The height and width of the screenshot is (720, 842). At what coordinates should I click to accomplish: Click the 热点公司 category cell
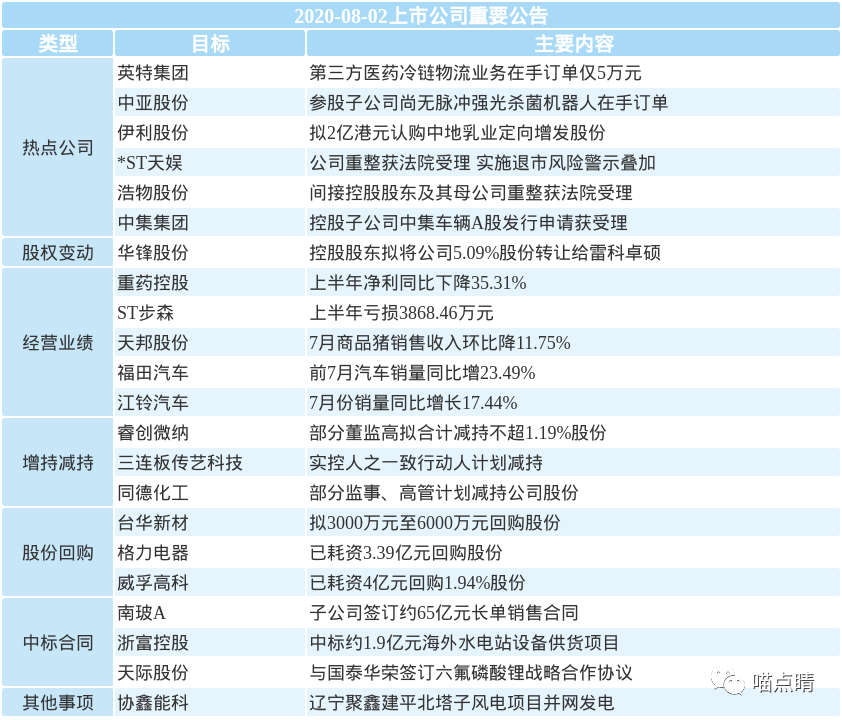pos(57,147)
